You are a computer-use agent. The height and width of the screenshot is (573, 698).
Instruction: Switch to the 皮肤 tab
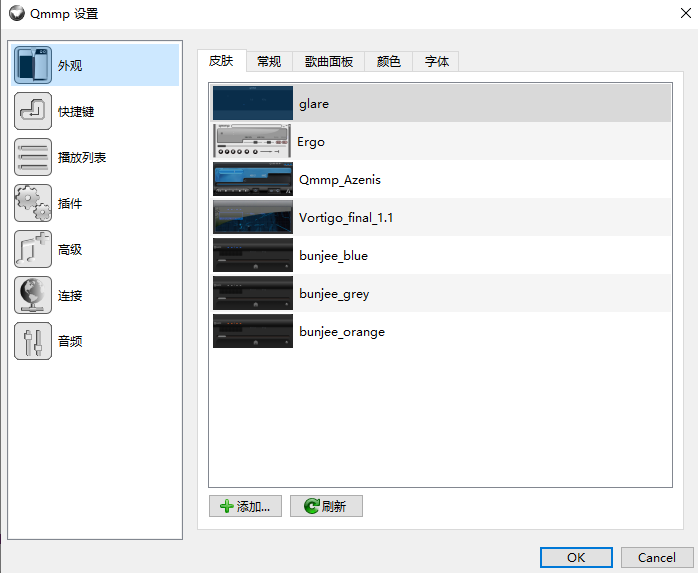click(x=221, y=61)
